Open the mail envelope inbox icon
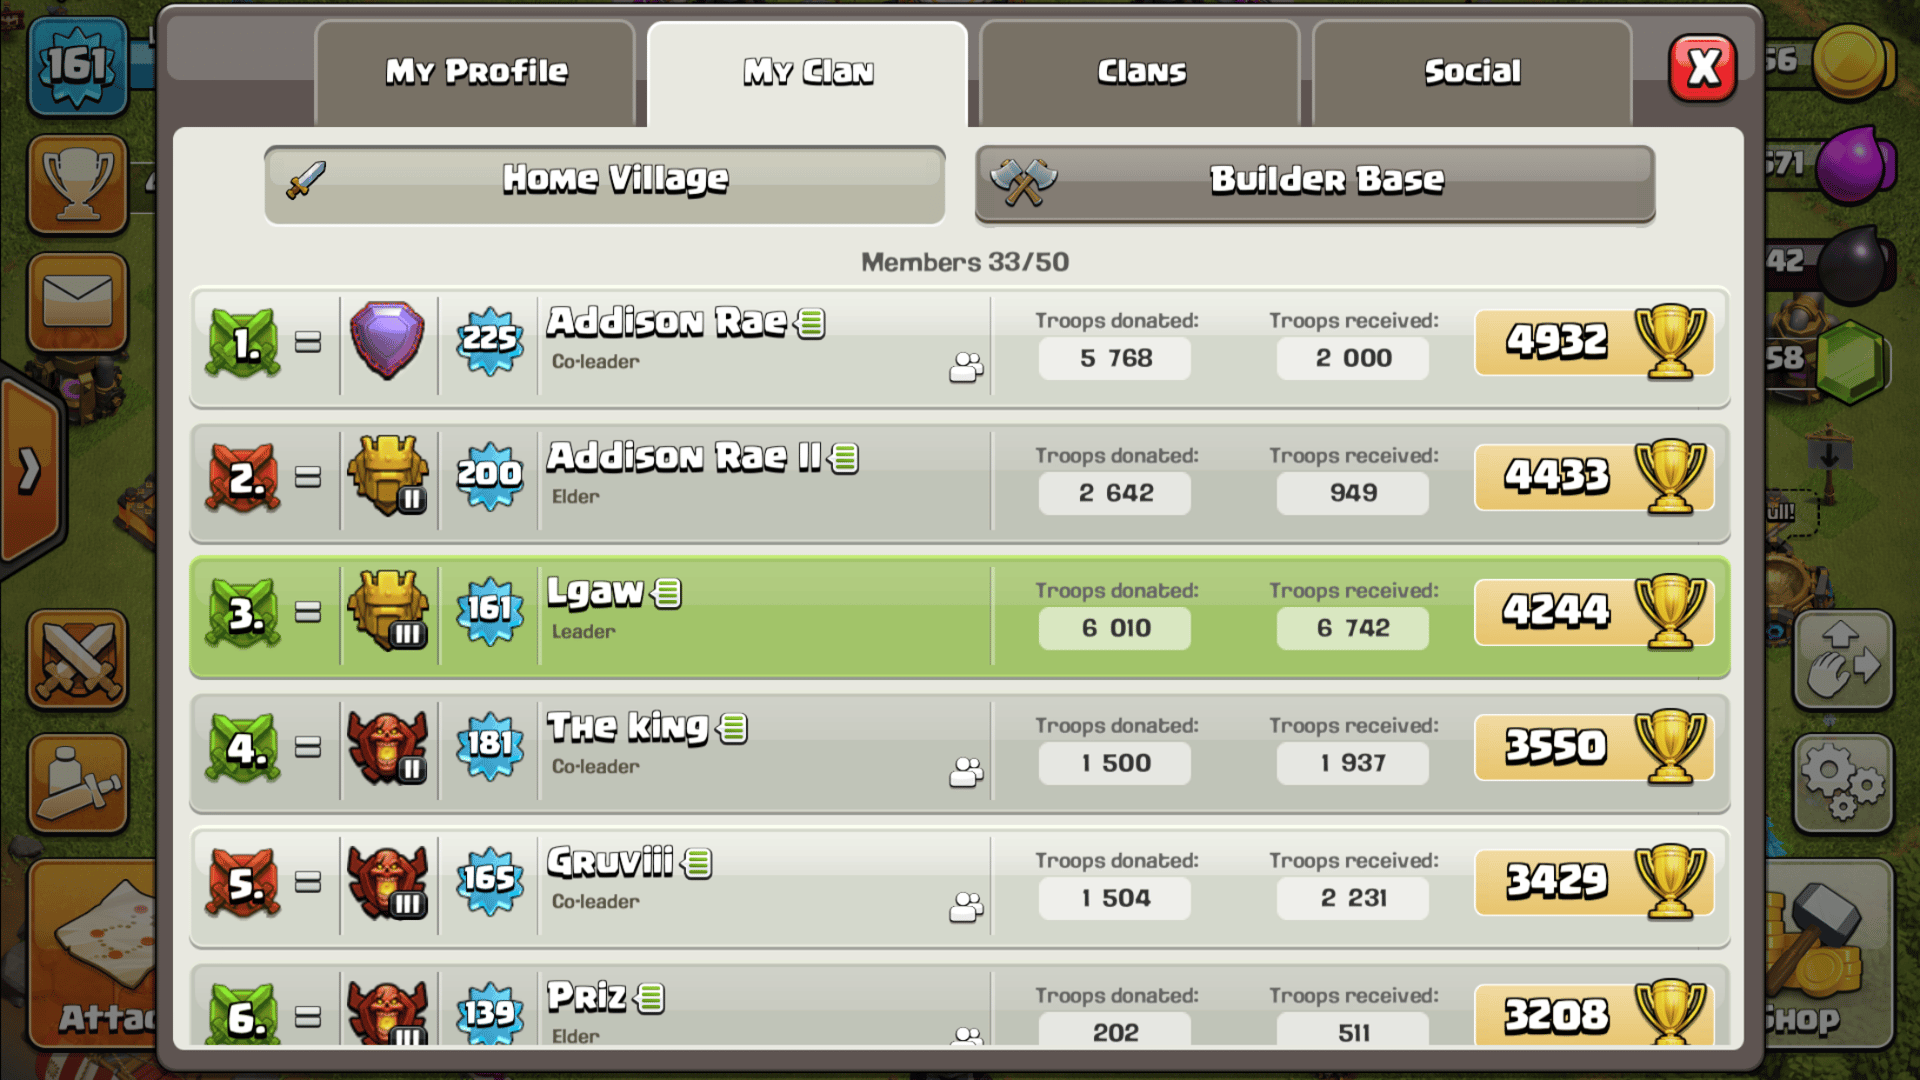The width and height of the screenshot is (1920, 1080). 78,302
